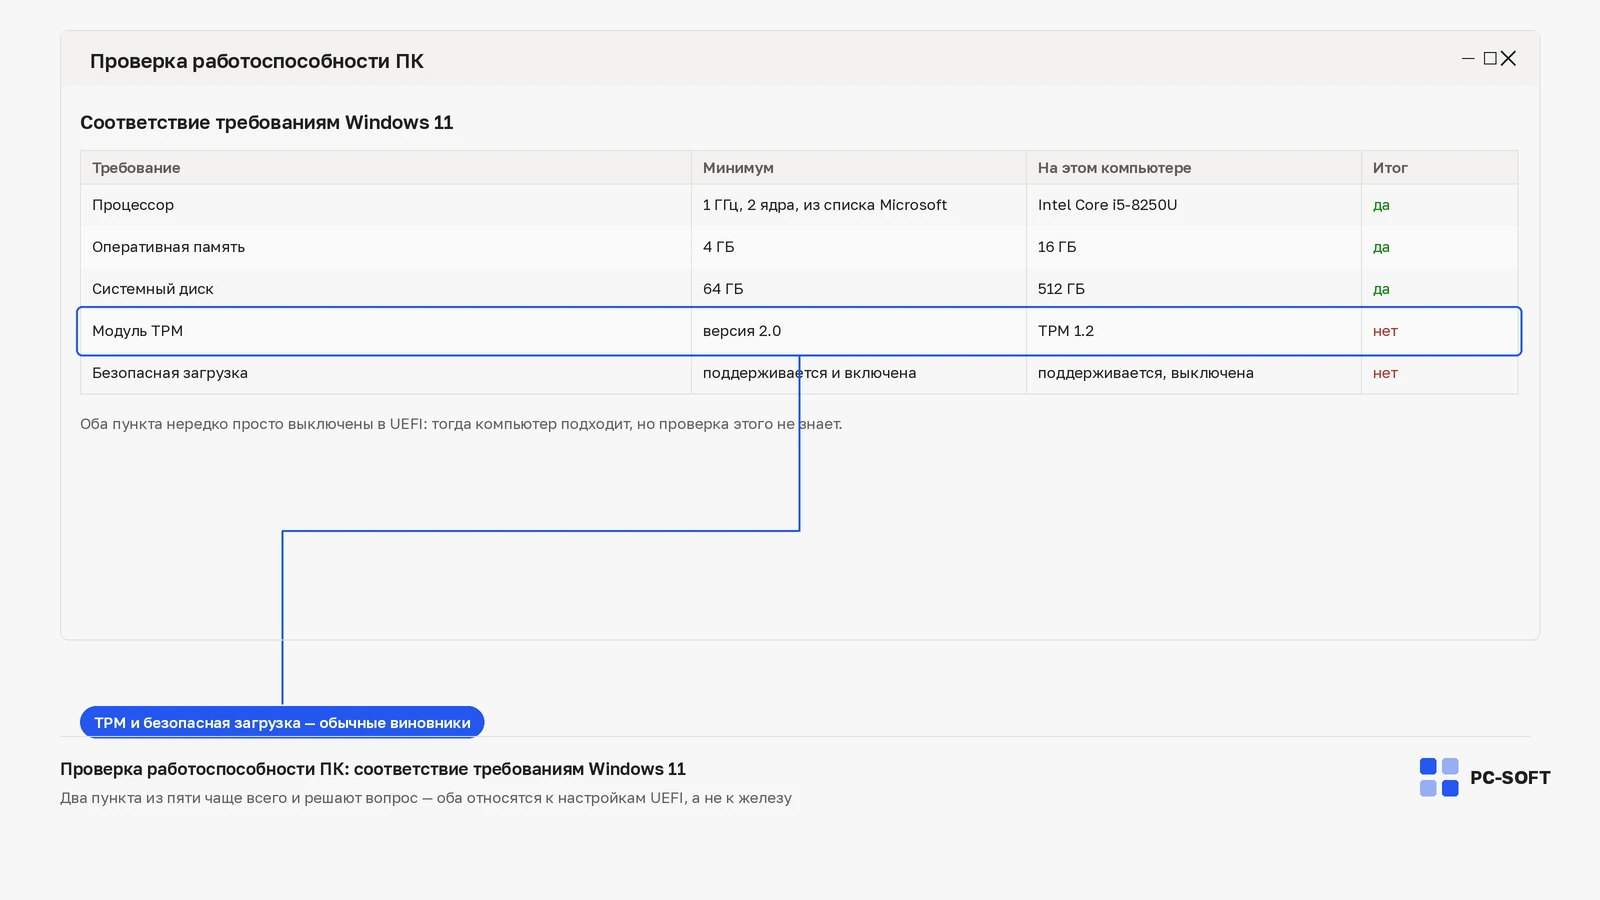Click the Минимум column header
This screenshot has width=1600, height=900.
point(859,168)
